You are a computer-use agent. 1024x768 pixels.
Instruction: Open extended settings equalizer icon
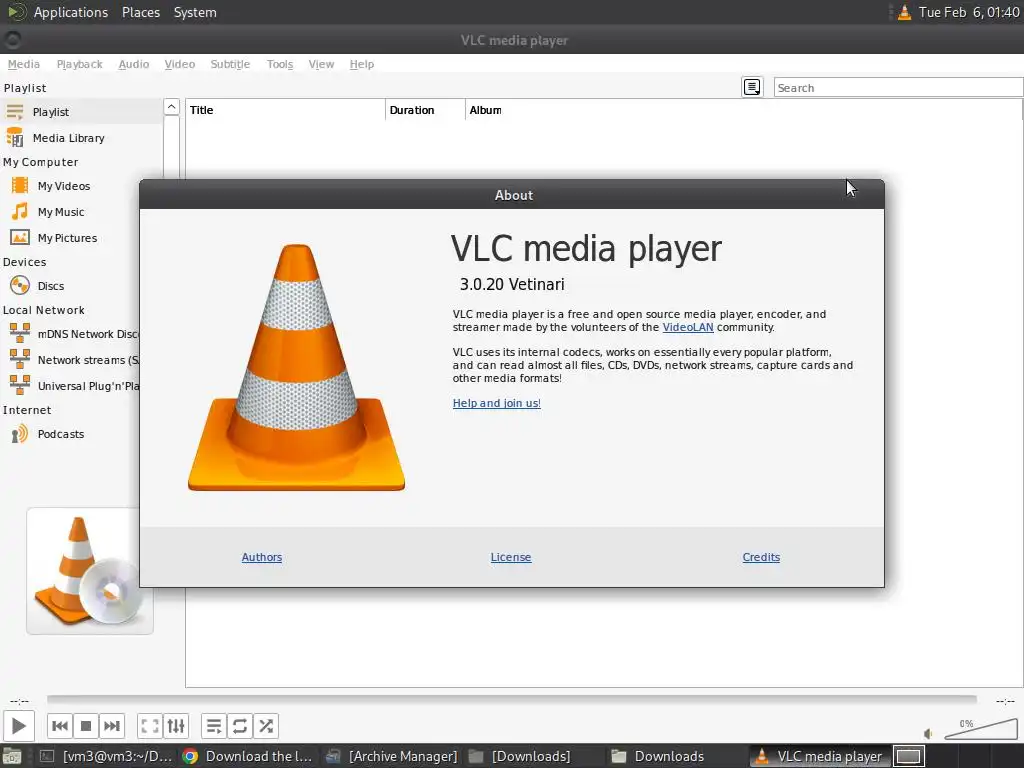point(176,726)
